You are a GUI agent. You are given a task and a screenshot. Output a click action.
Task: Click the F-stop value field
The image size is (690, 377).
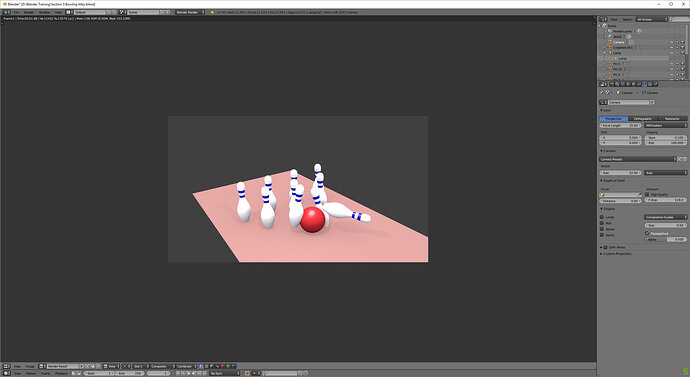point(665,200)
